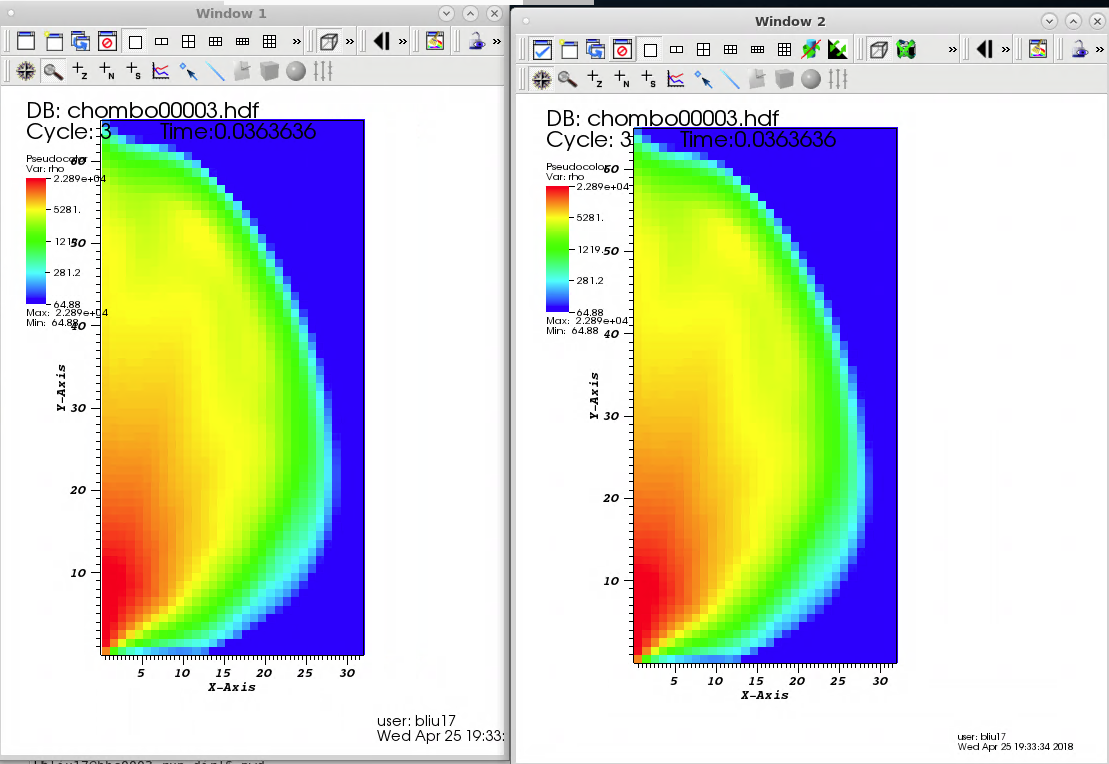Click the green X icon in Window 2
Screen dimensions: 1109x764
pos(906,50)
